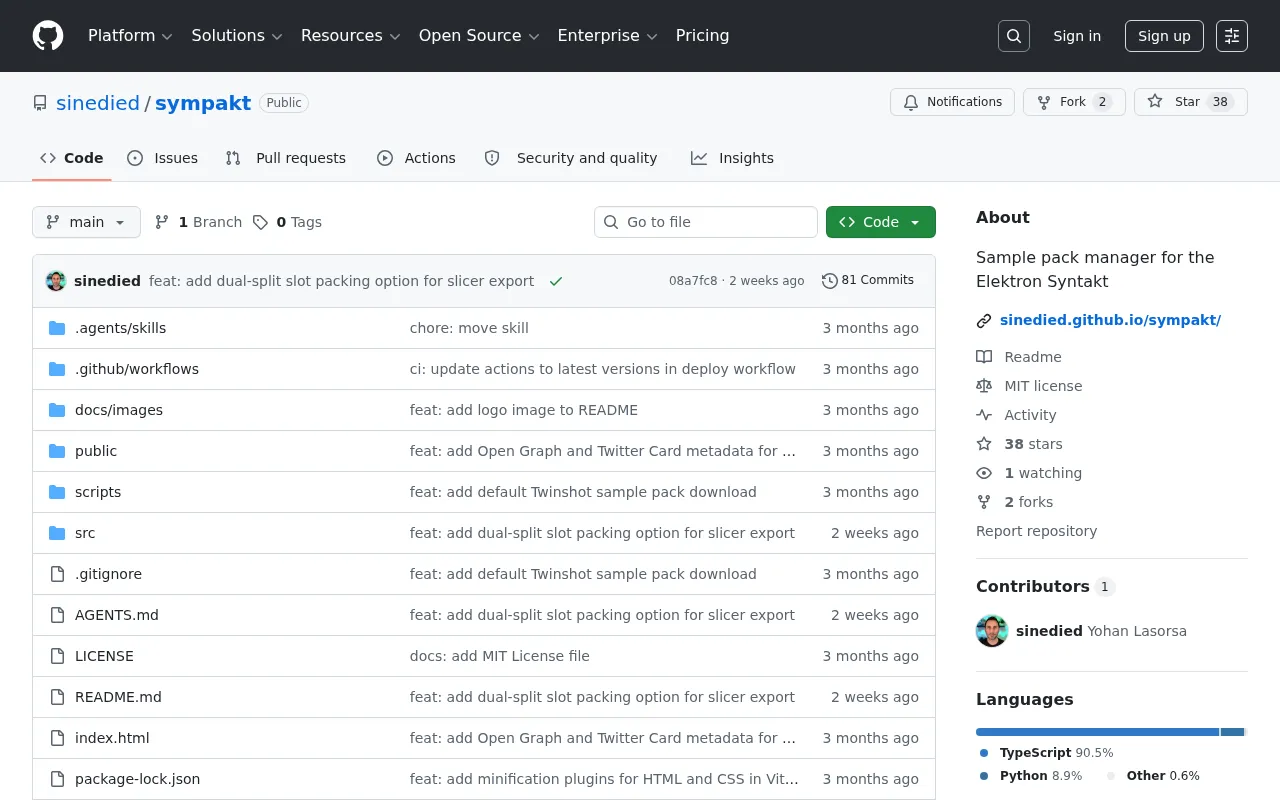Click the search magnifier icon
The height and width of the screenshot is (800, 1280).
[1014, 36]
